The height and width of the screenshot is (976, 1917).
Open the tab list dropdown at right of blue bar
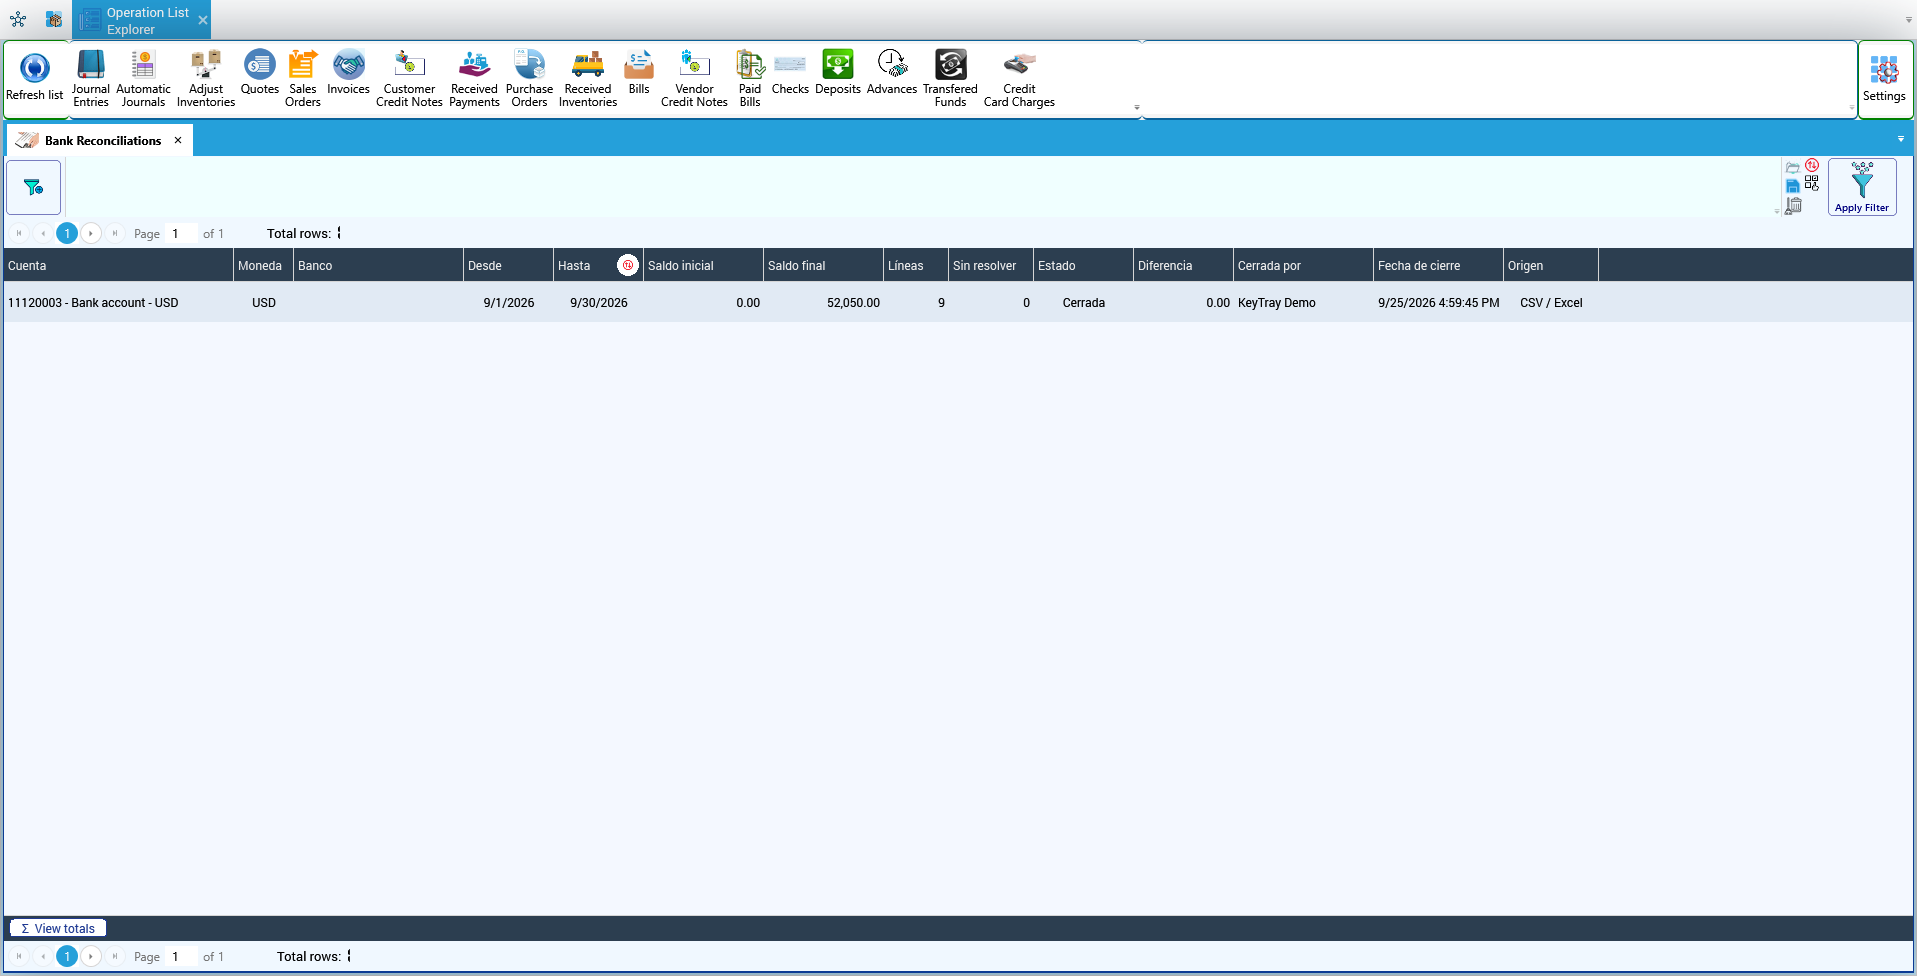tap(1901, 139)
